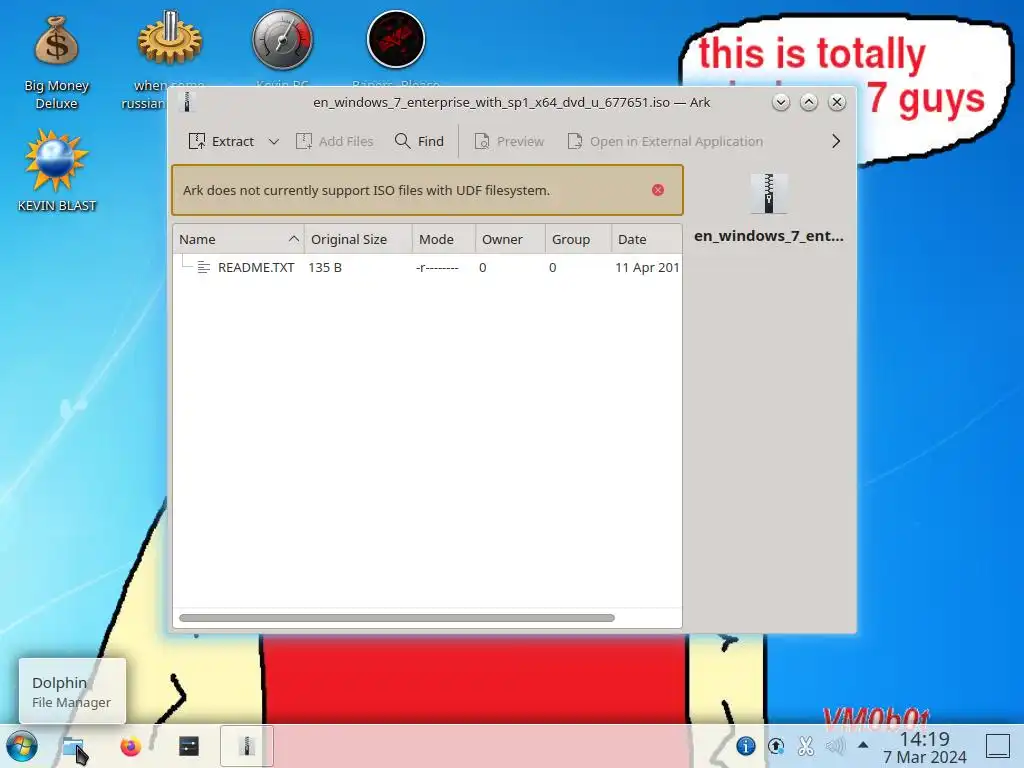Maximize the Ark window
Viewport: 1024px width, 768px height.
808,102
